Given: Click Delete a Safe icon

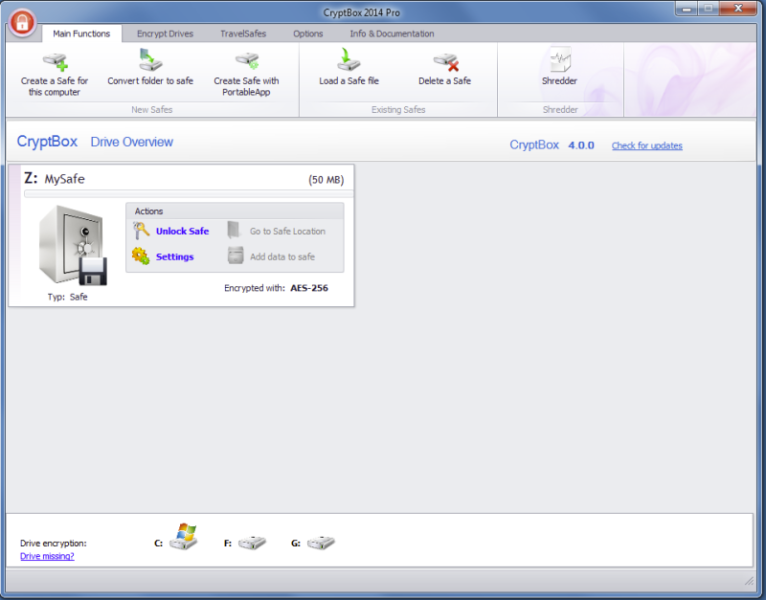Looking at the screenshot, I should [x=447, y=63].
